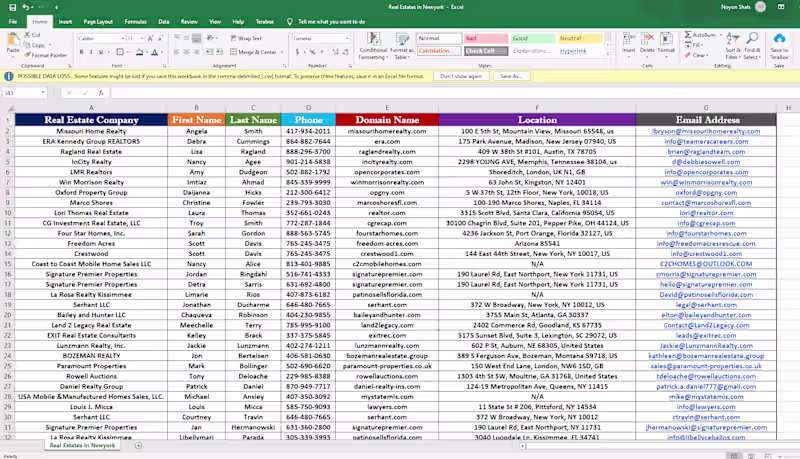This screenshot has width=800, height=459.
Task: Apply the Bad cell style
Action: coord(486,38)
